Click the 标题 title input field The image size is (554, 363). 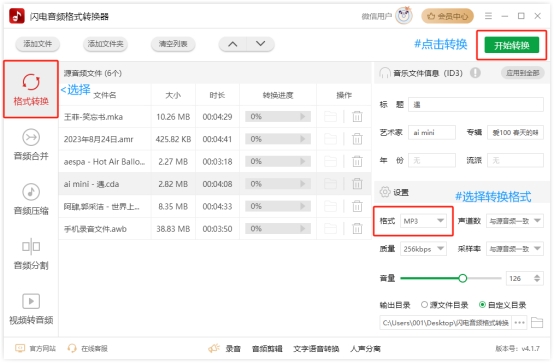pos(476,105)
